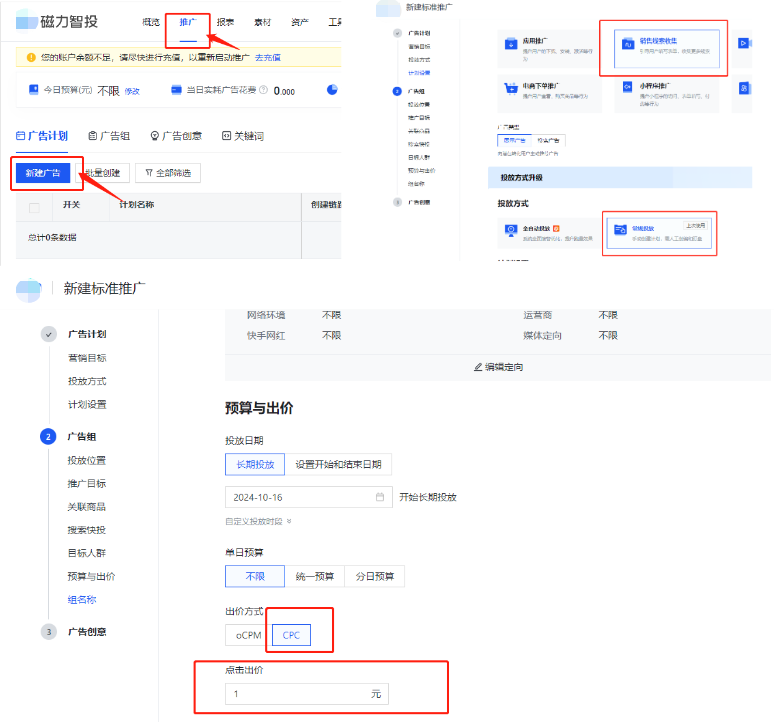Click the orange warning icon in balance notice

(x=31, y=57)
